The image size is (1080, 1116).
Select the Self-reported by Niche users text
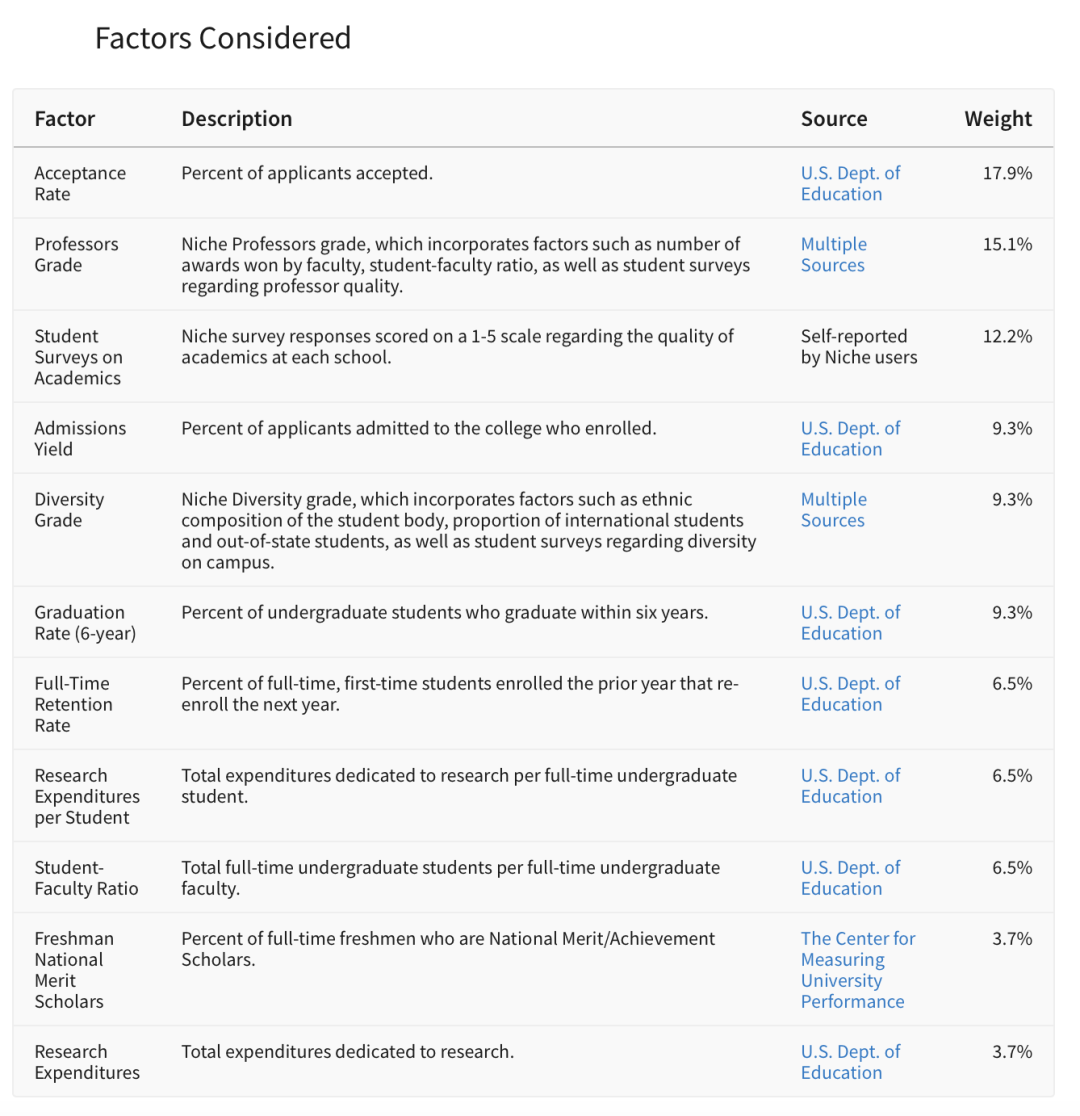(x=859, y=347)
